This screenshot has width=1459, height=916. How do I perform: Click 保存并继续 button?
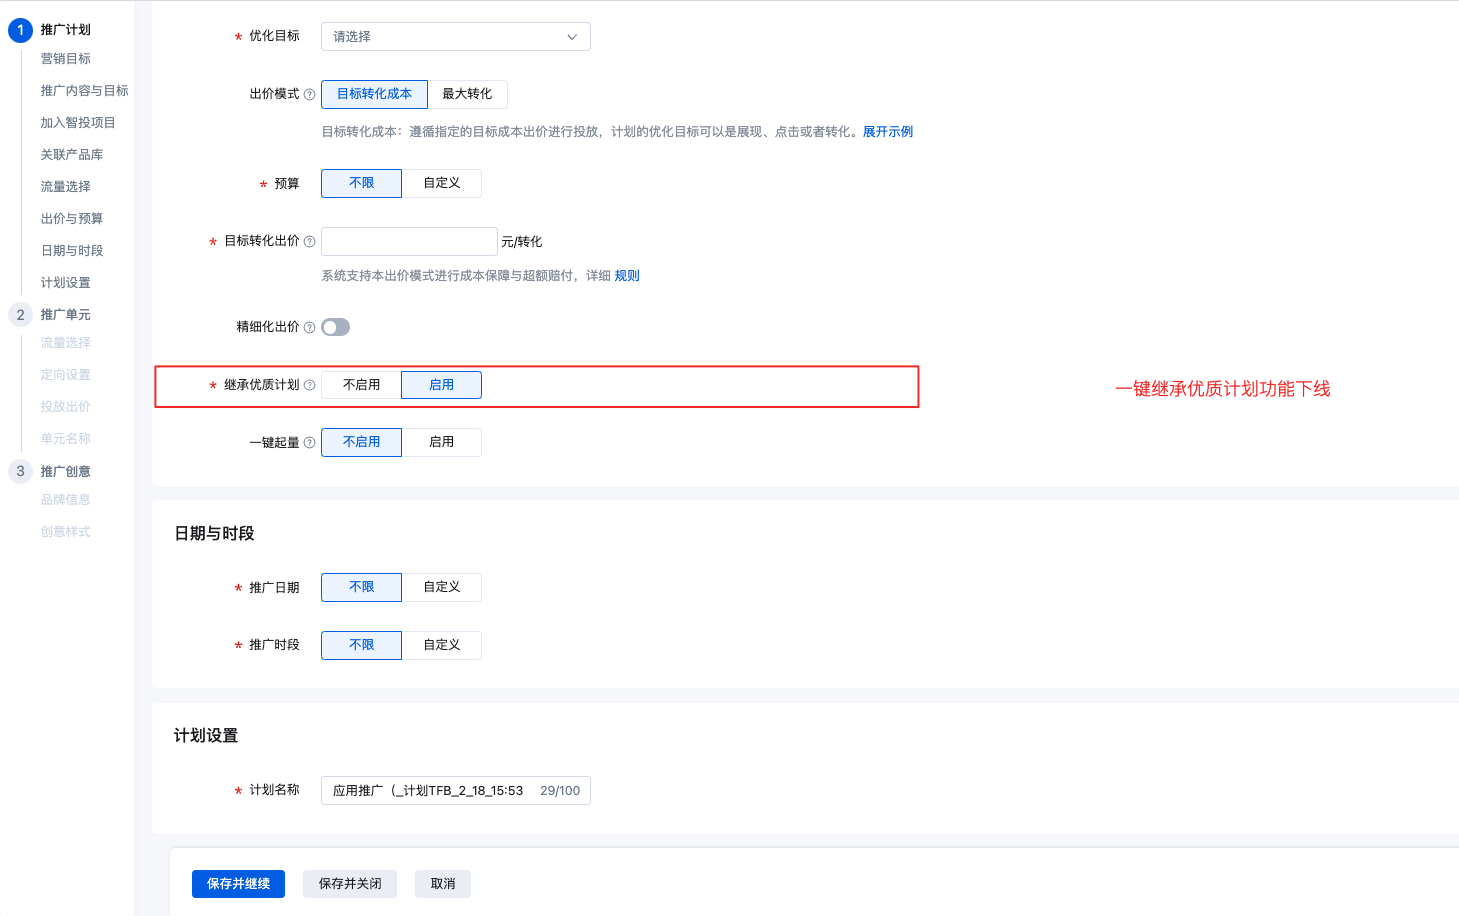pos(238,884)
